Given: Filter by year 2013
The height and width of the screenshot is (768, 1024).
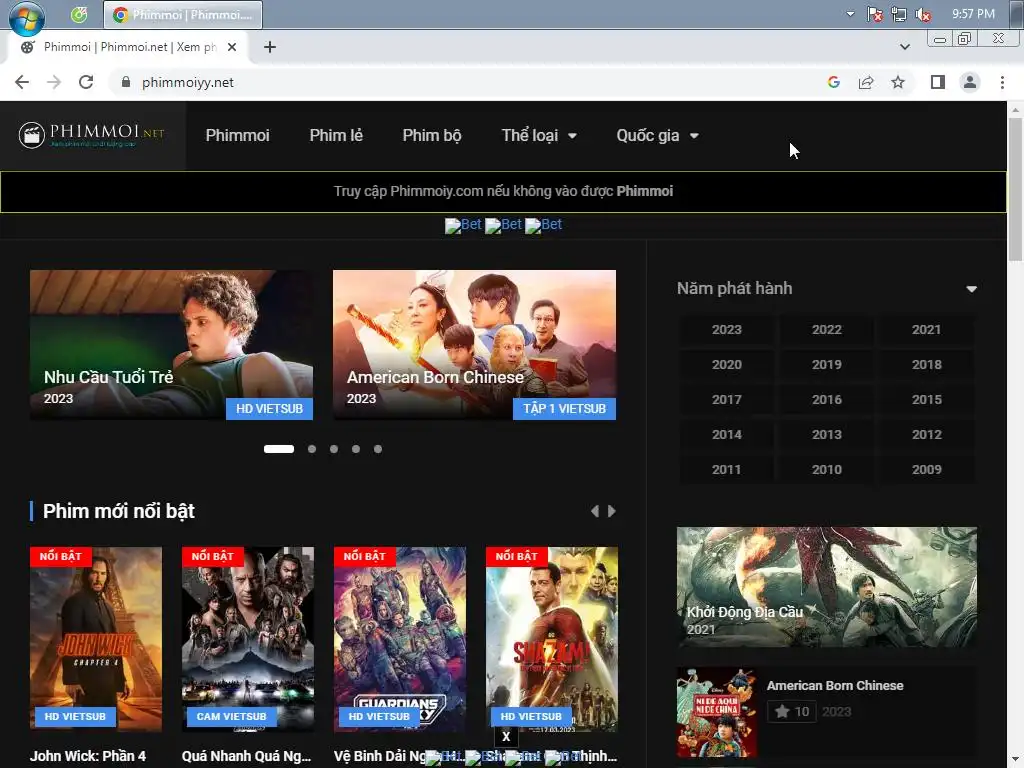Looking at the screenshot, I should (827, 434).
